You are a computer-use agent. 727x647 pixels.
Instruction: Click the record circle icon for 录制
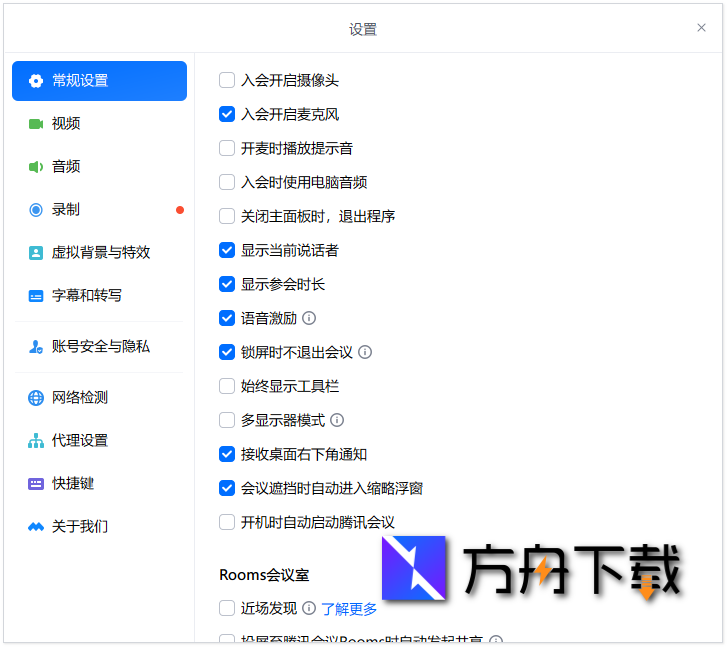coord(36,210)
